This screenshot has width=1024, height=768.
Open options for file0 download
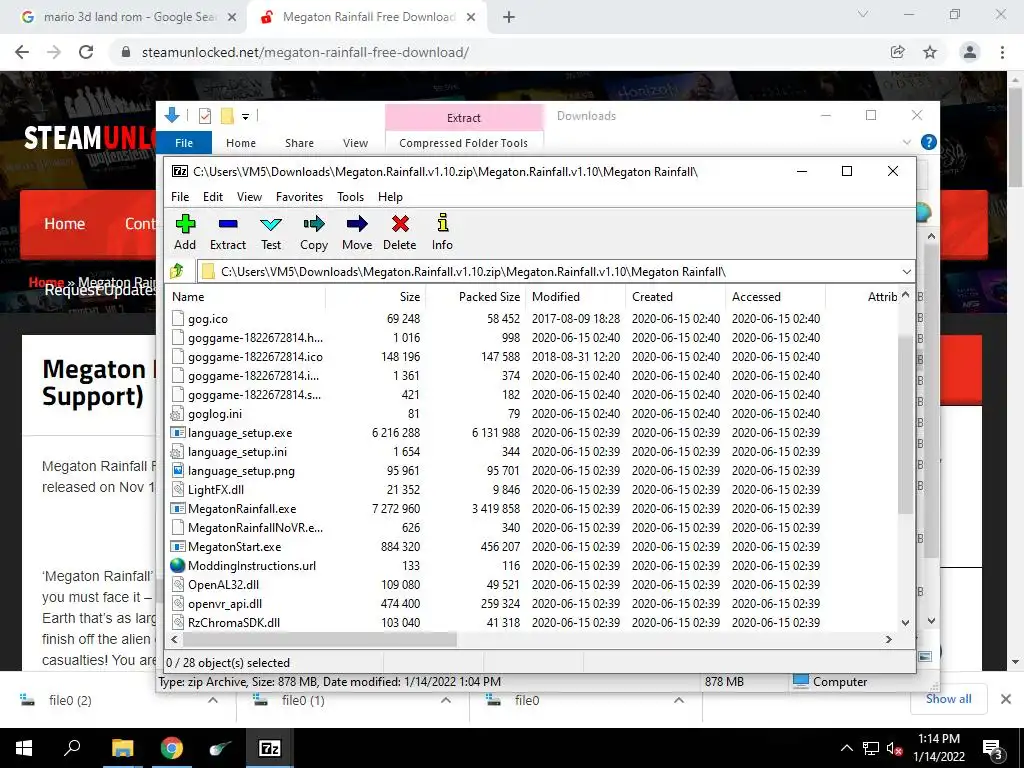click(x=679, y=700)
